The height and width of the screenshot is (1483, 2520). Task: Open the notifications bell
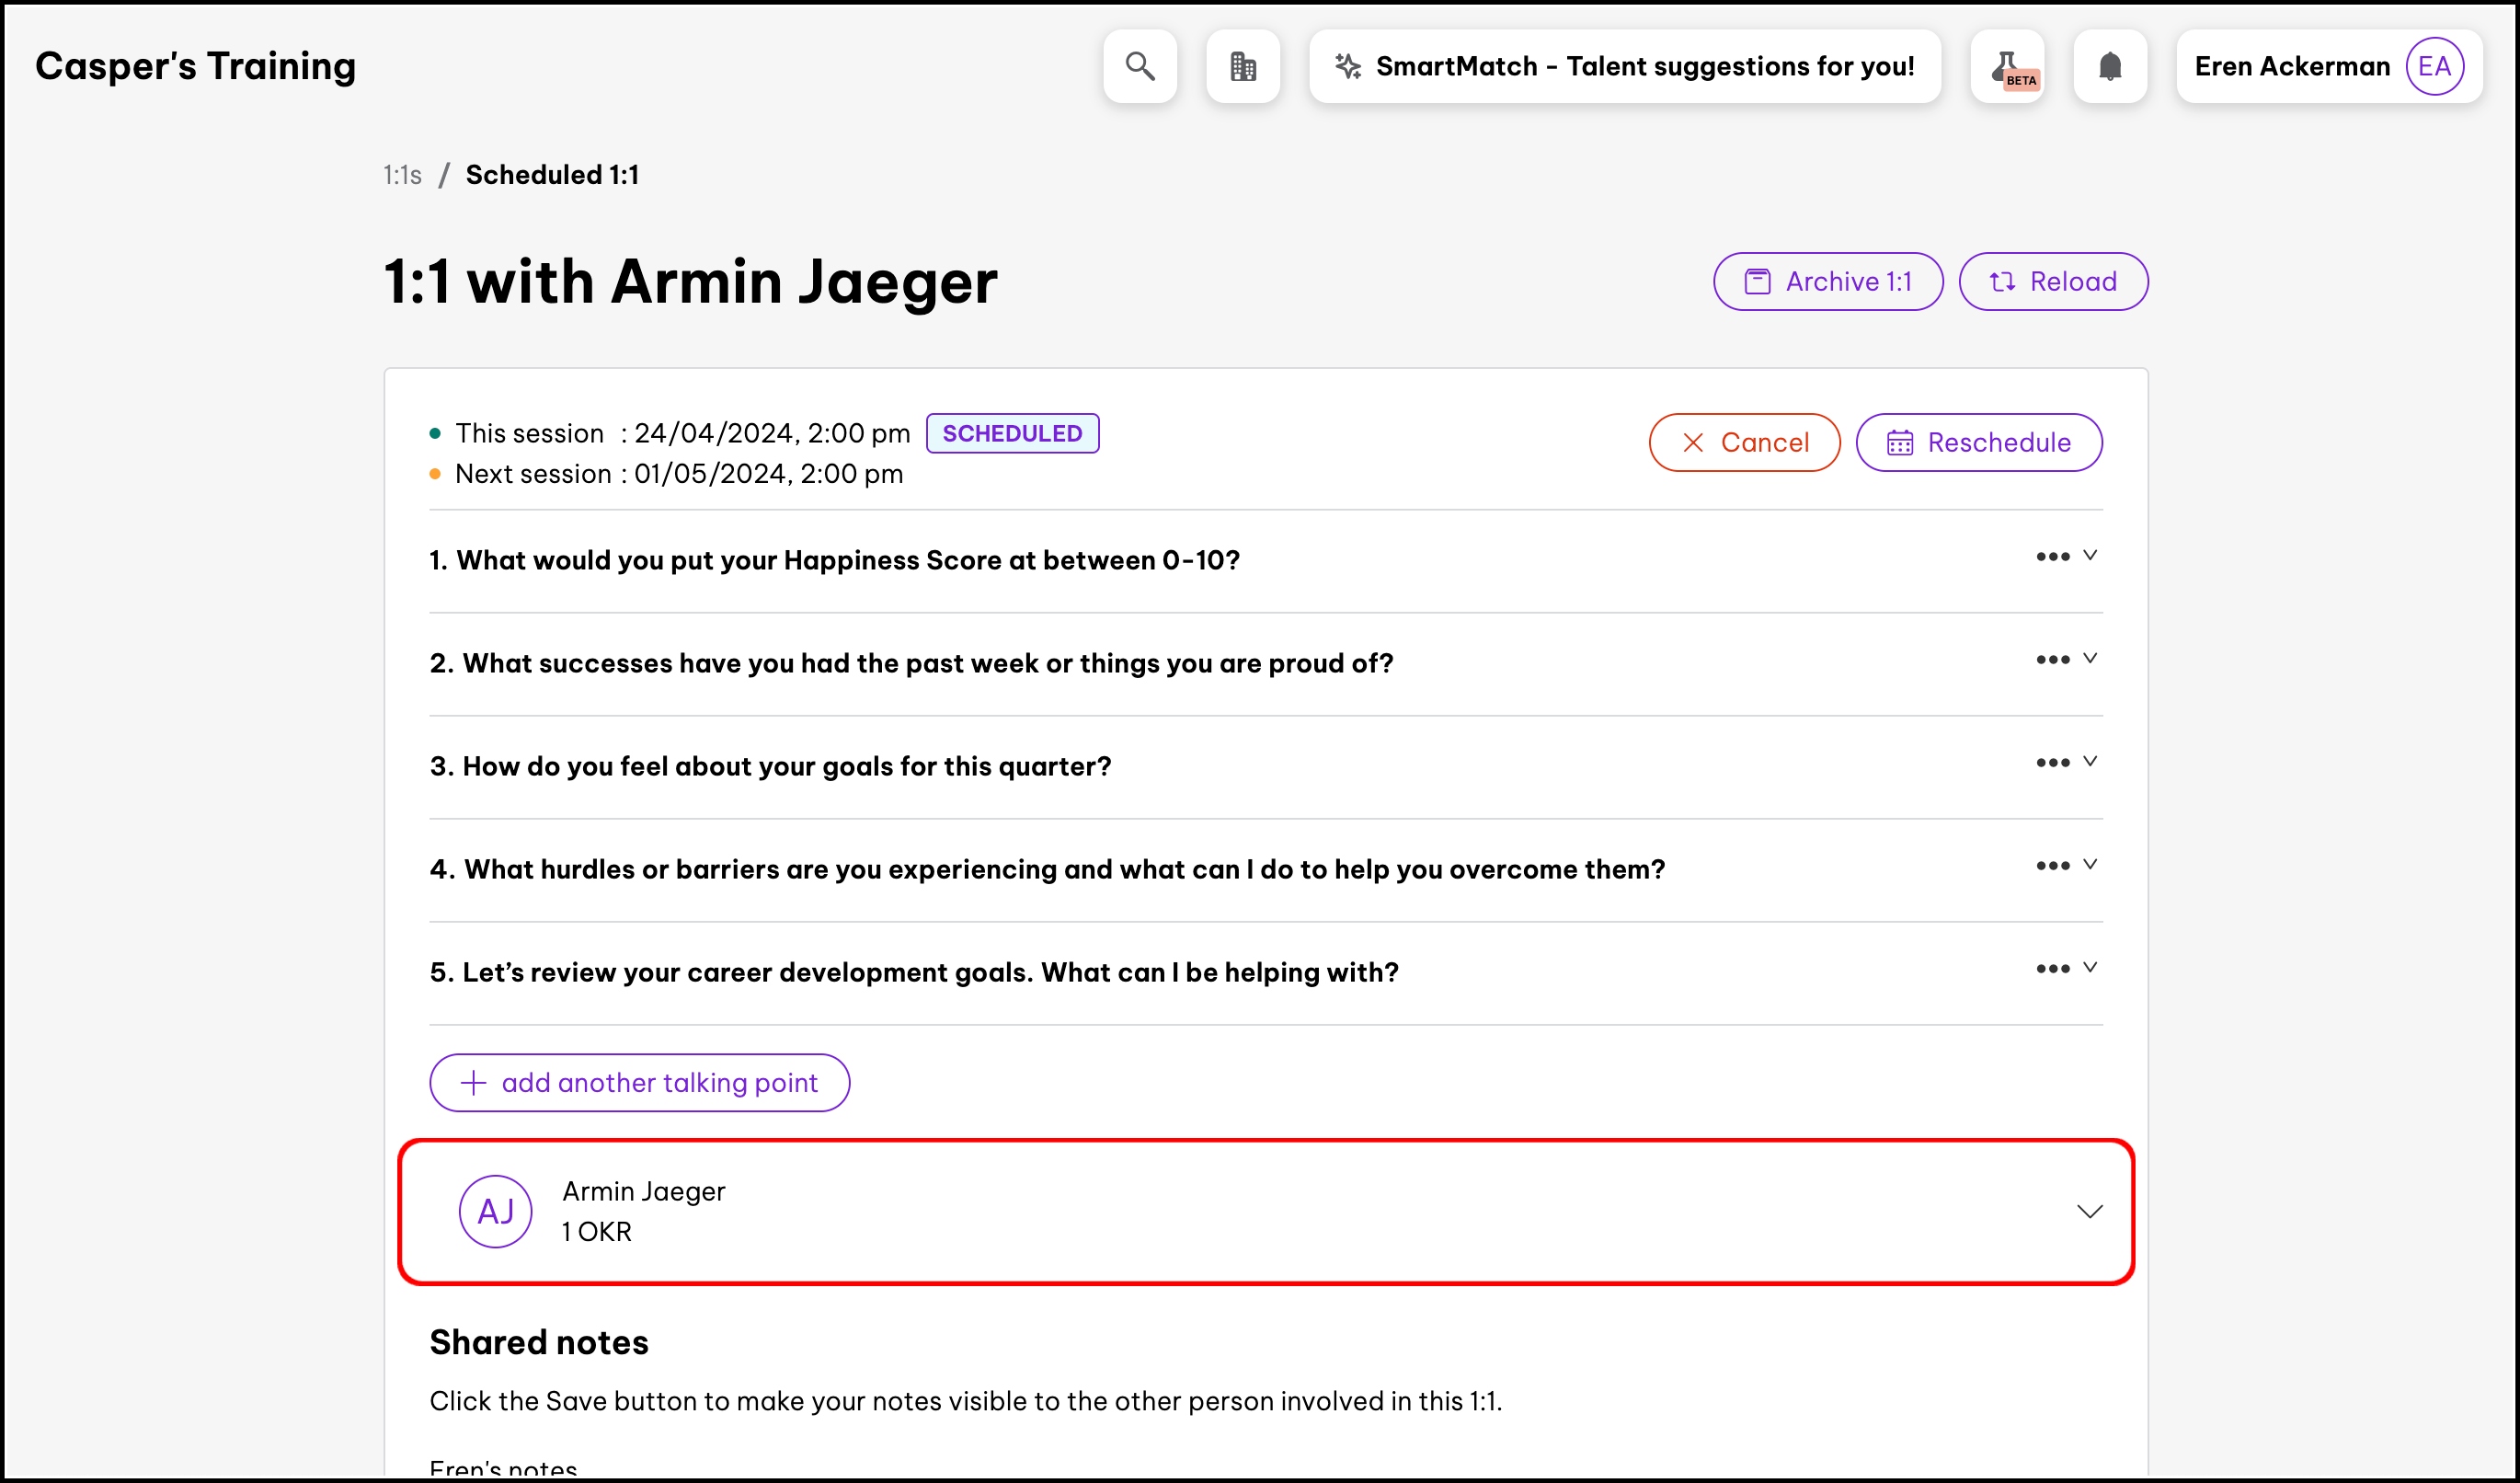pos(2109,66)
